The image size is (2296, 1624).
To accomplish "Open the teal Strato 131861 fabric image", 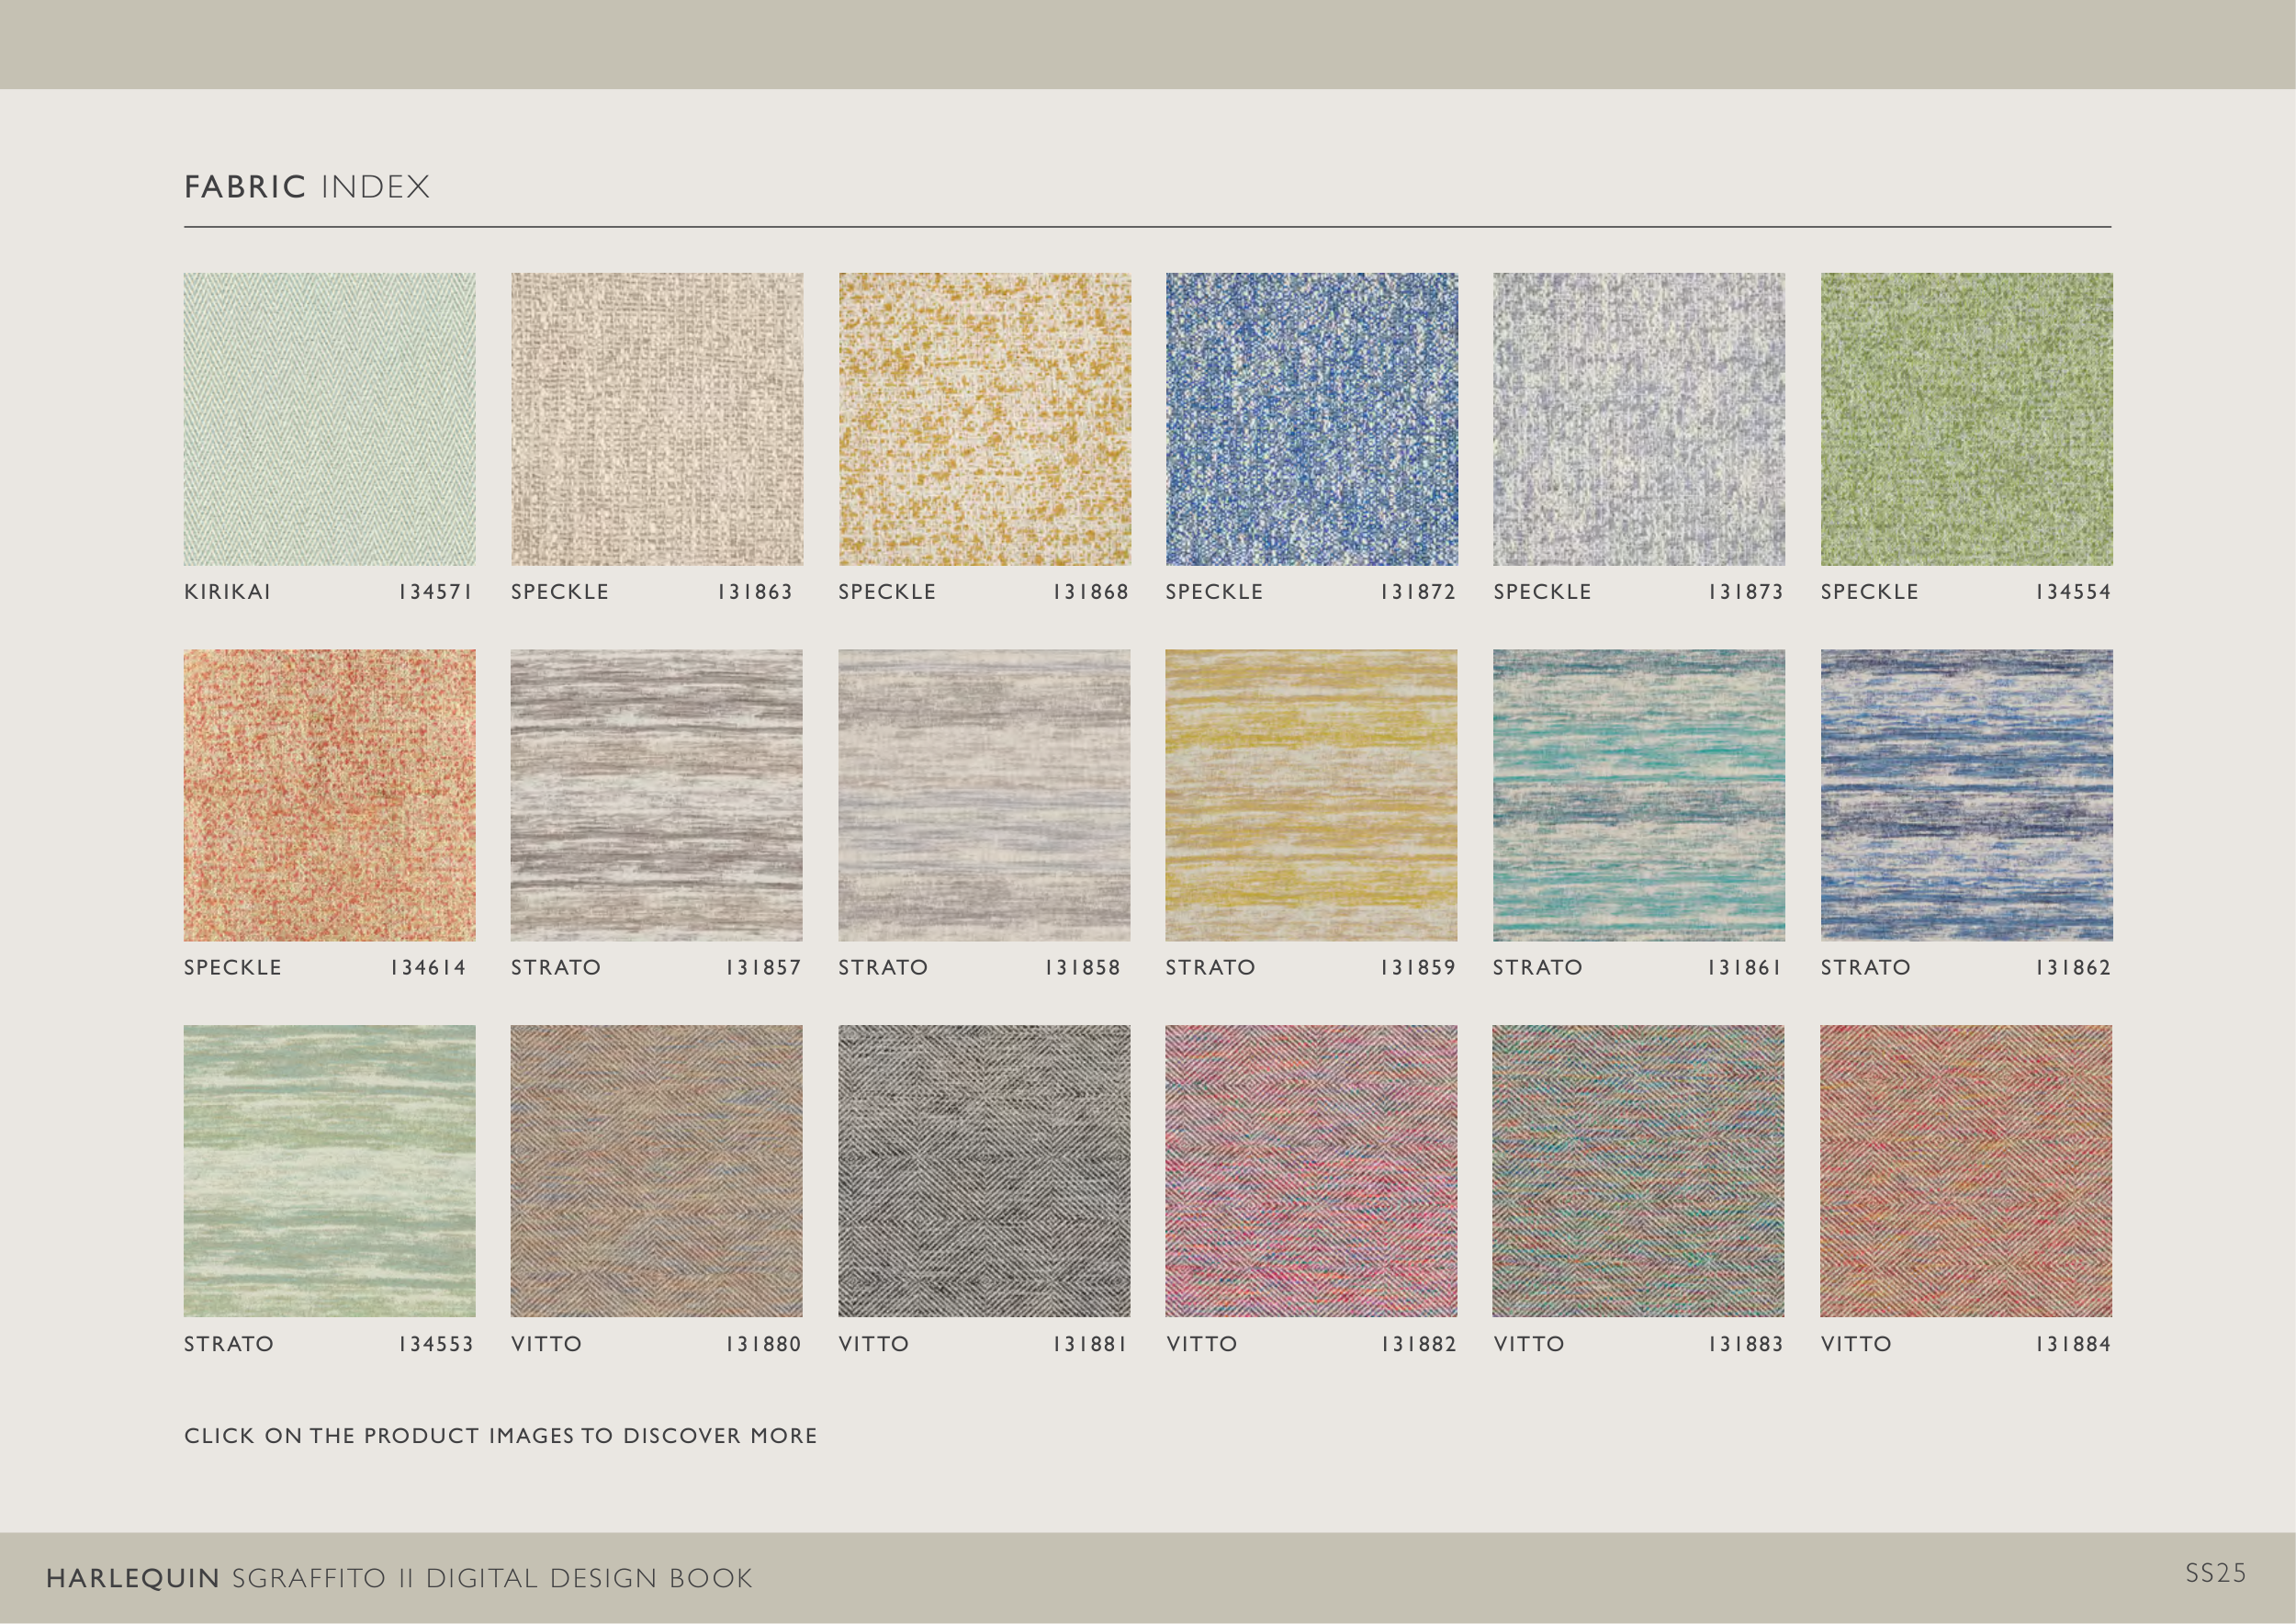I will pyautogui.click(x=1638, y=795).
